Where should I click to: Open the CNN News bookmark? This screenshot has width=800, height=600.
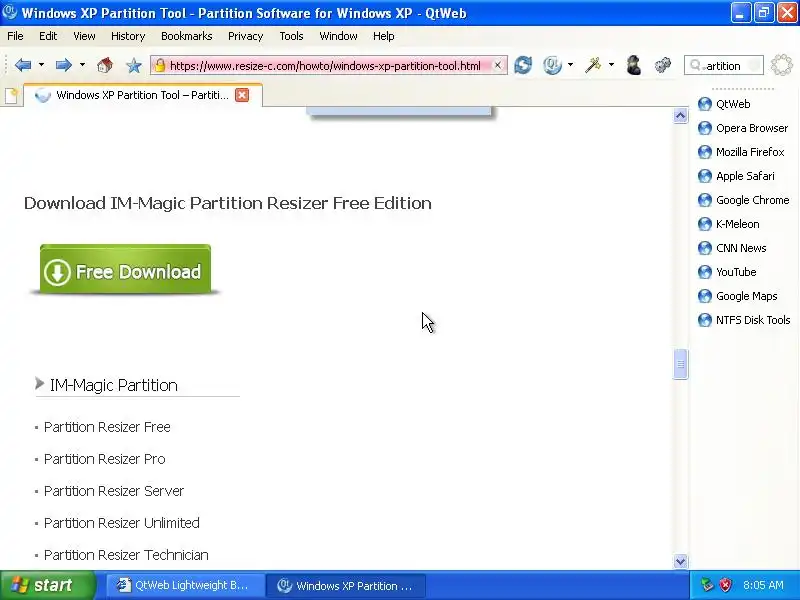tap(732, 248)
